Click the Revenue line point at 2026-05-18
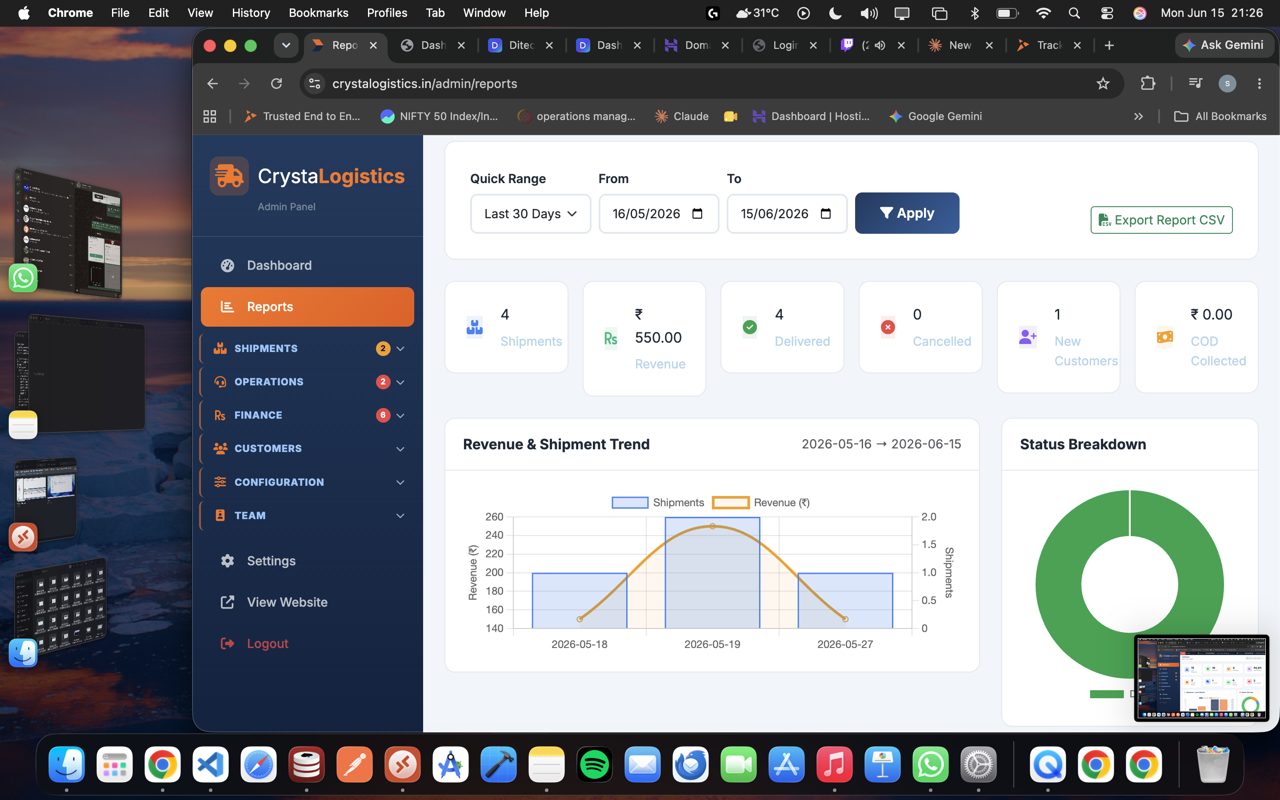Image resolution: width=1280 pixels, height=800 pixels. 580,619
